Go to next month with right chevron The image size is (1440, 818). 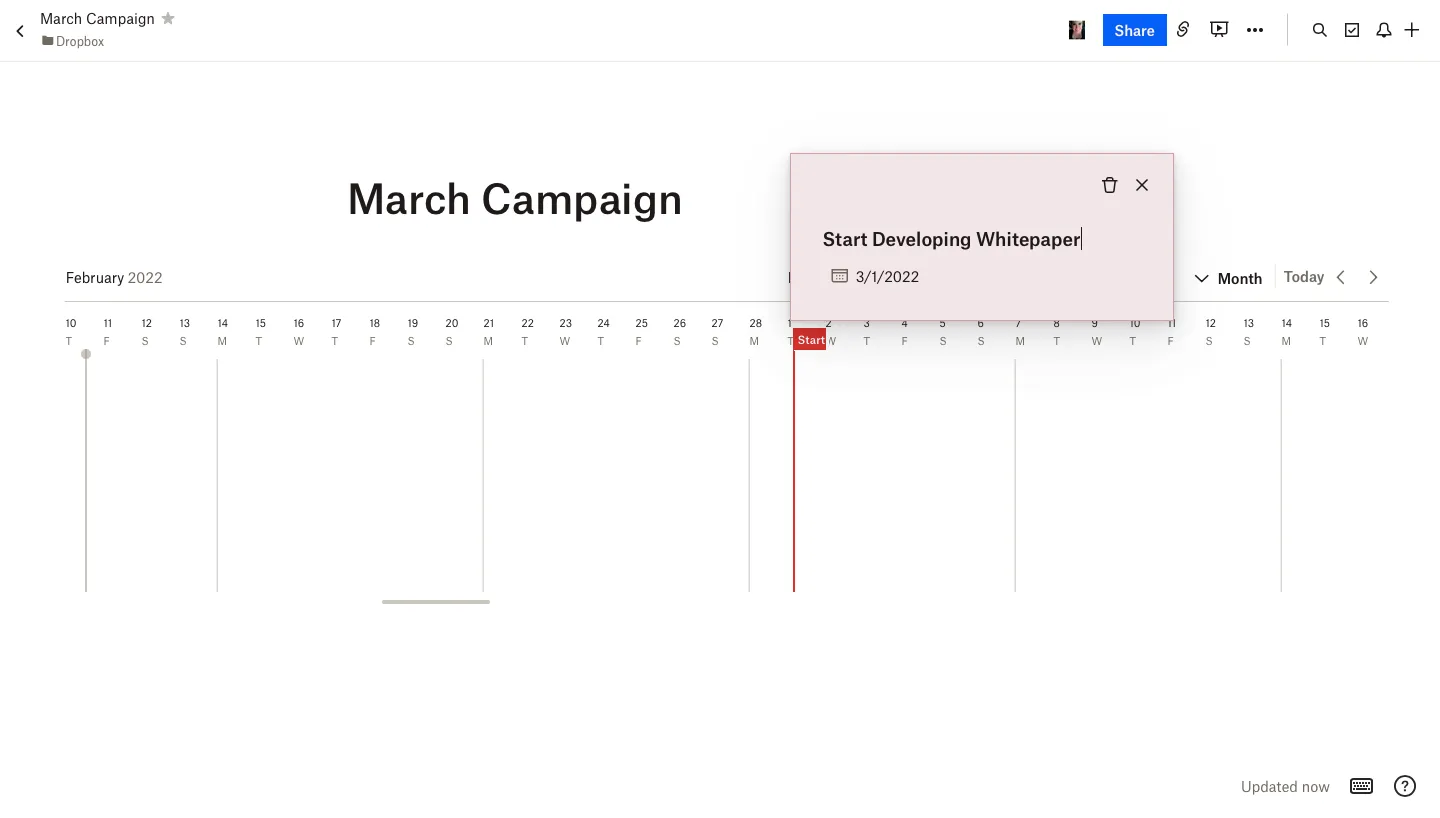pyautogui.click(x=1373, y=277)
